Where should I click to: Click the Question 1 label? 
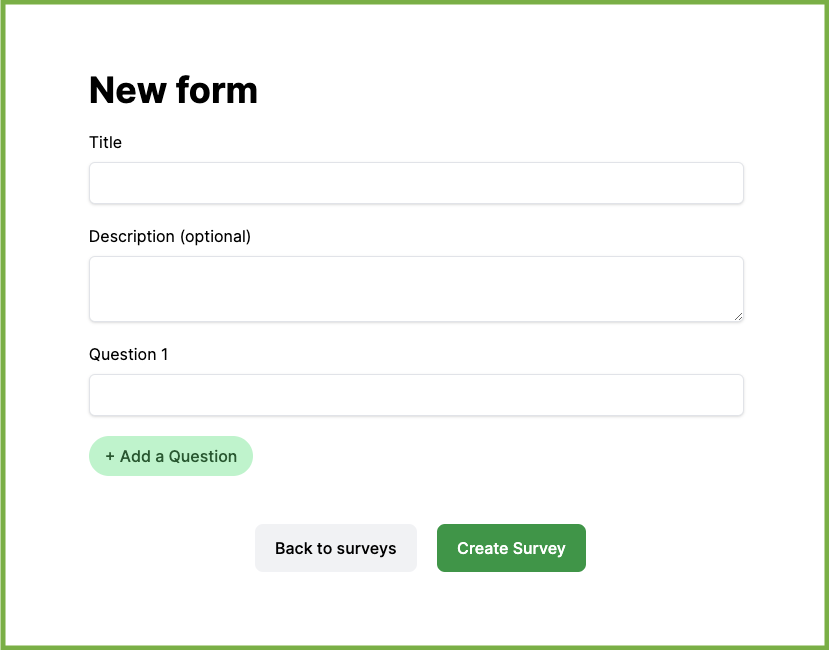[x=128, y=354]
